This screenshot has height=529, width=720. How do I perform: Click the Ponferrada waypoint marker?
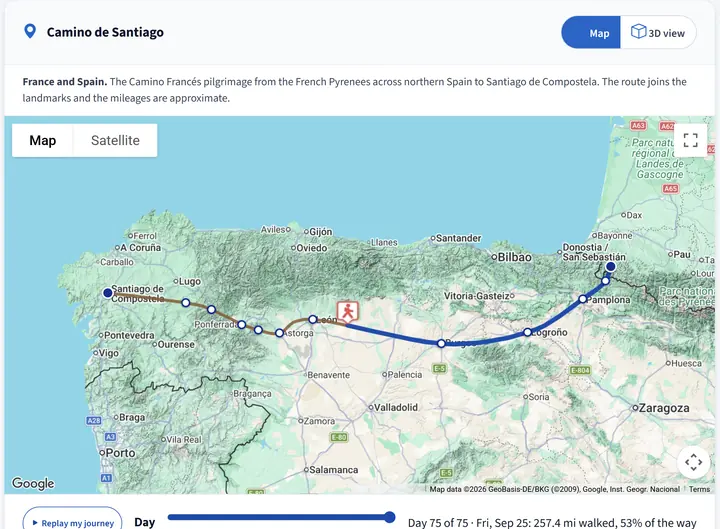[x=242, y=325]
